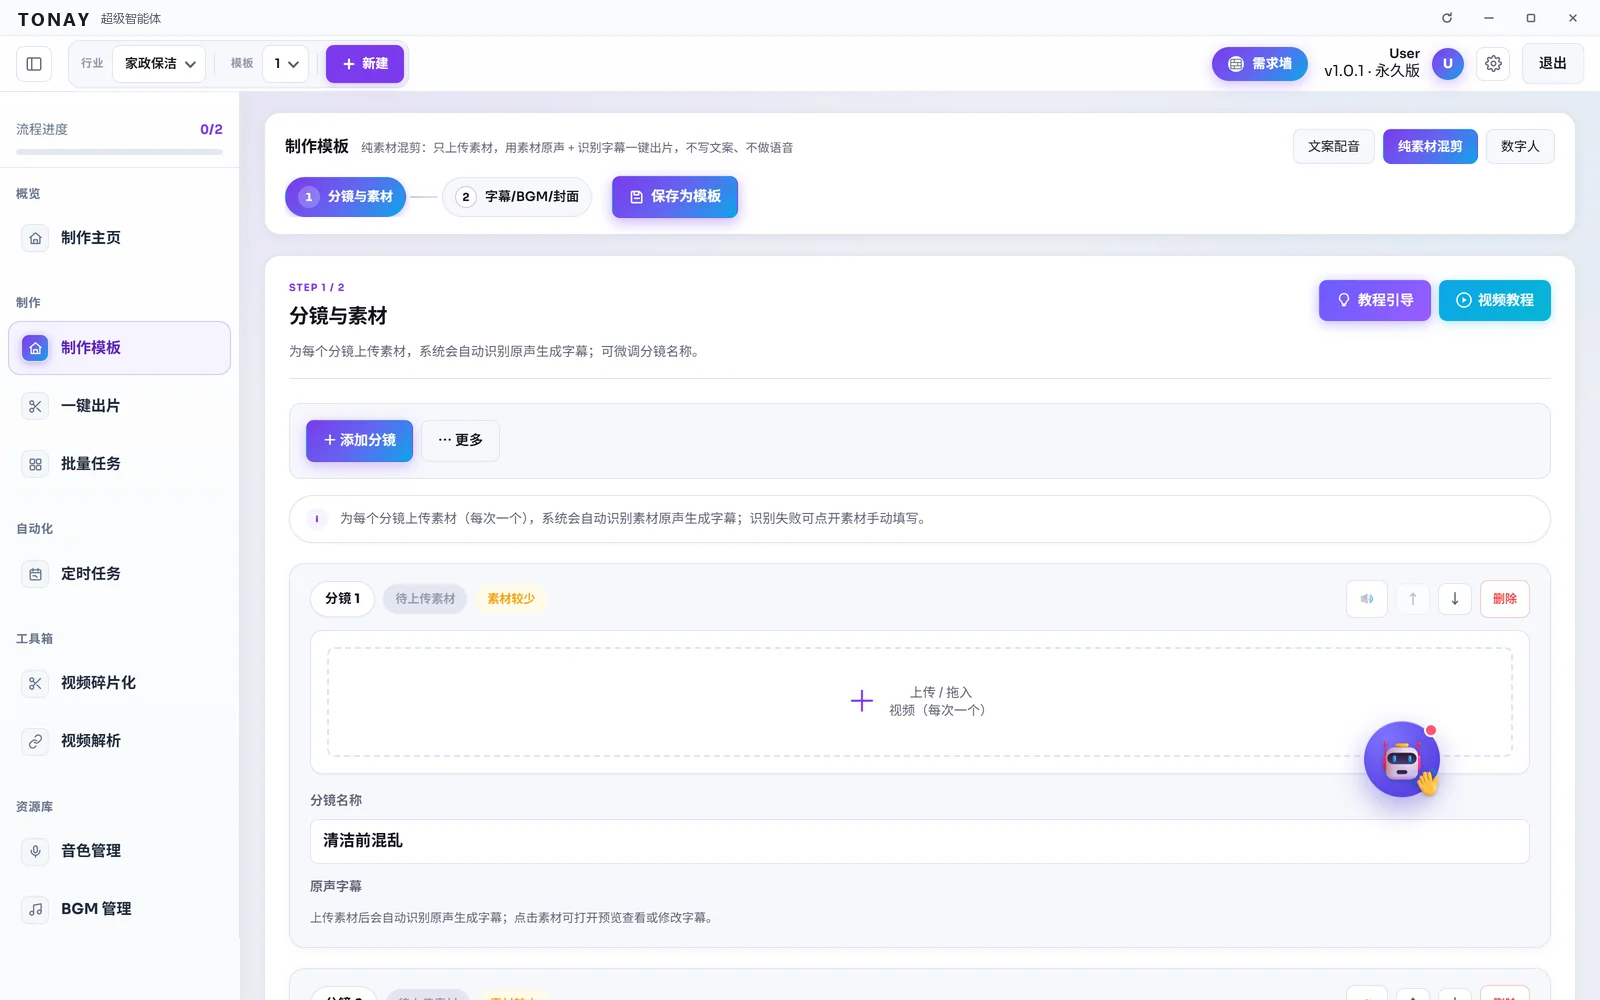
Task: Open the template number 1 dropdown
Action: [x=286, y=64]
